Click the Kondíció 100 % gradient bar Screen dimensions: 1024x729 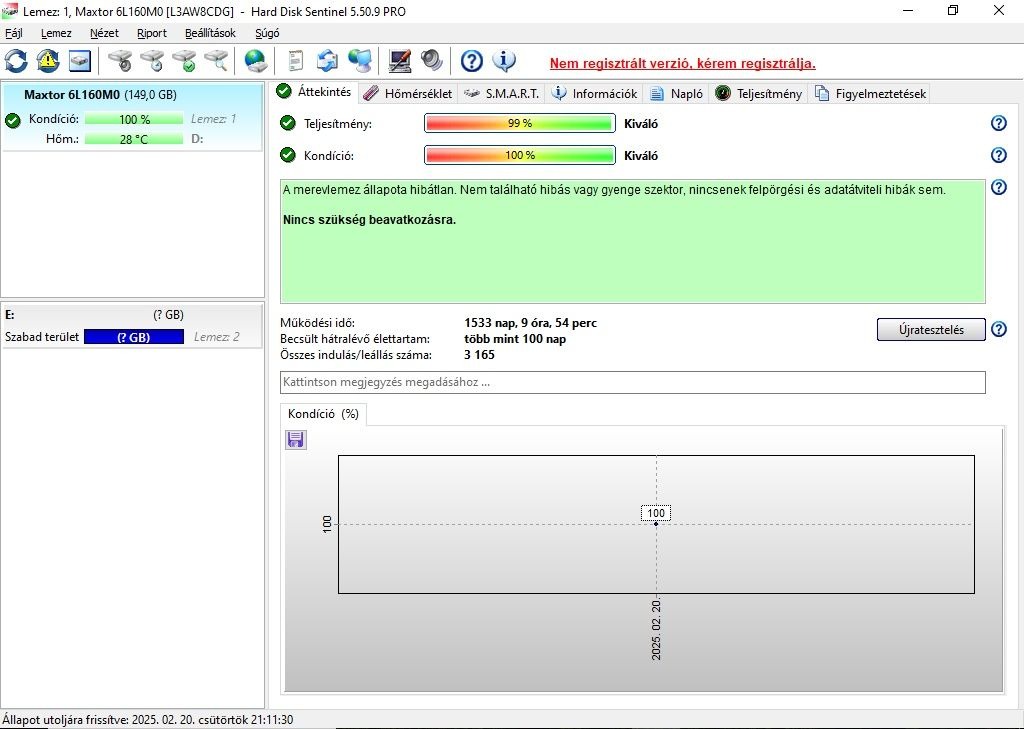coord(520,155)
